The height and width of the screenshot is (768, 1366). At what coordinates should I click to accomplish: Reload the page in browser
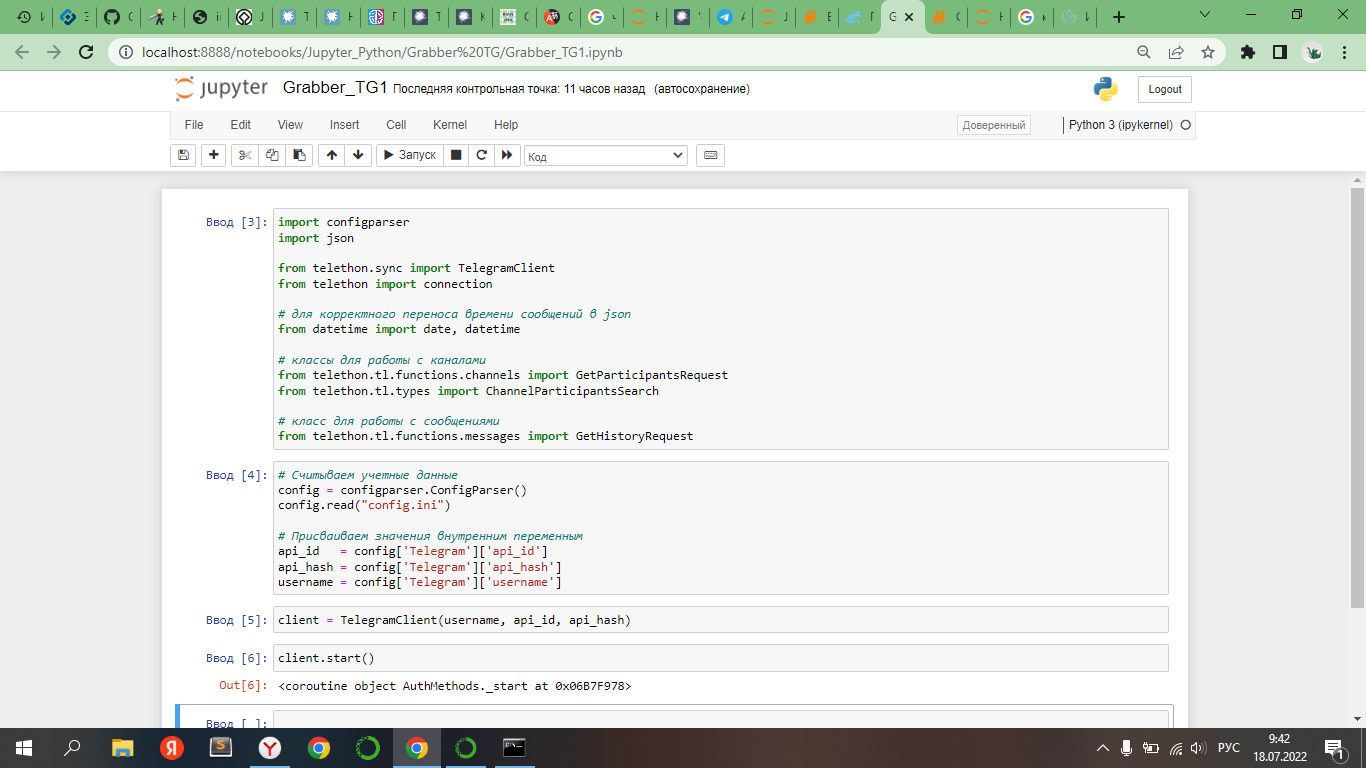coord(86,52)
